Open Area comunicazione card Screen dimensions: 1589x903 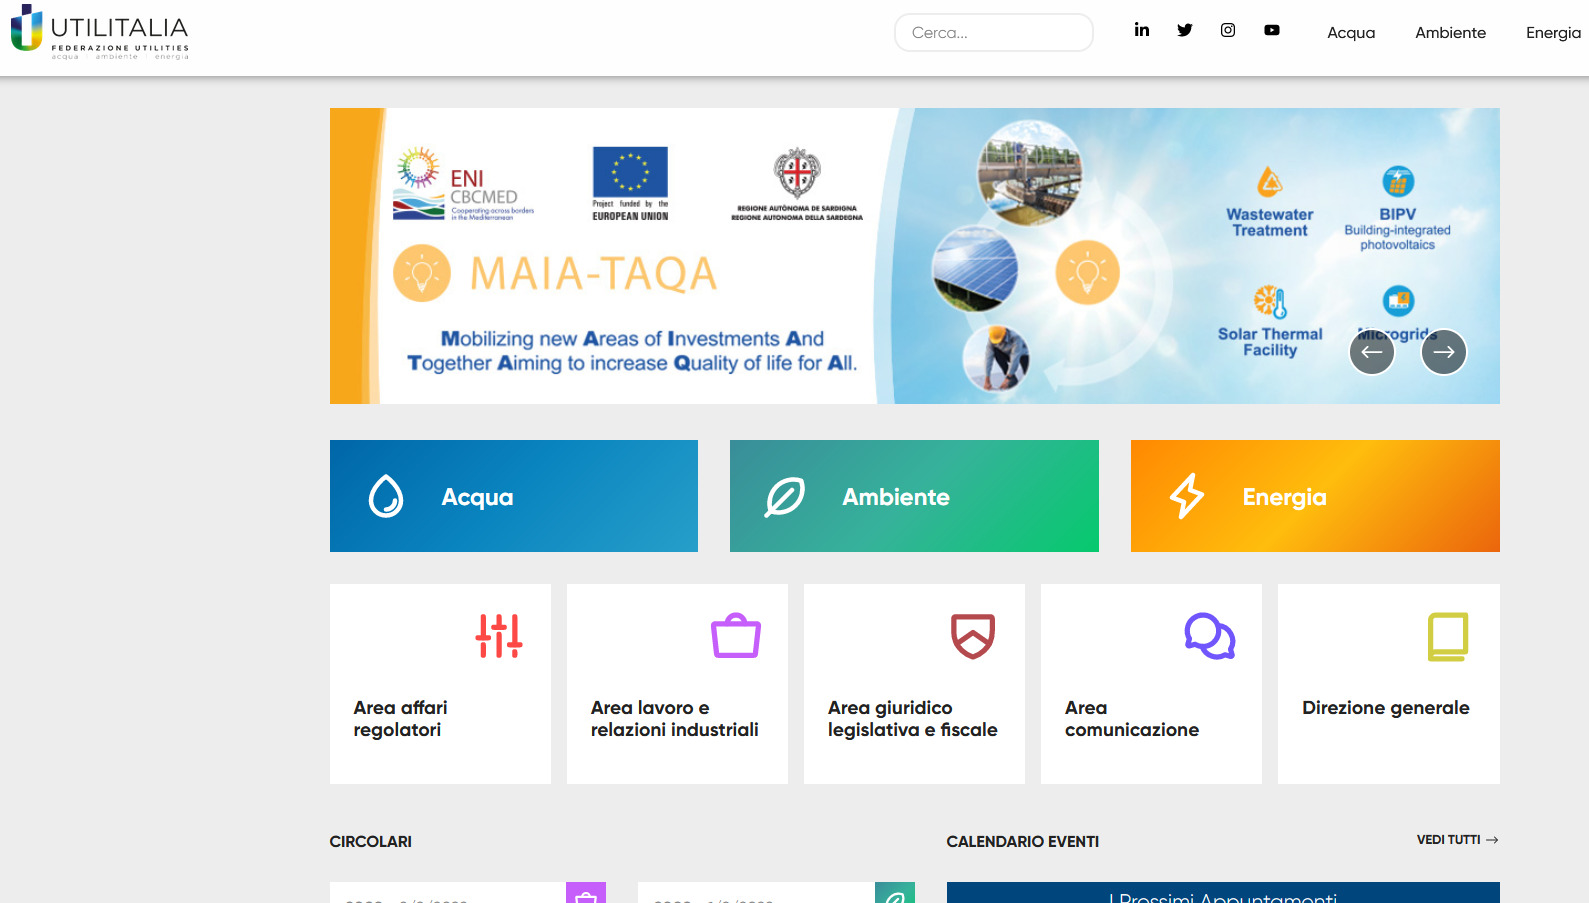tap(1151, 684)
